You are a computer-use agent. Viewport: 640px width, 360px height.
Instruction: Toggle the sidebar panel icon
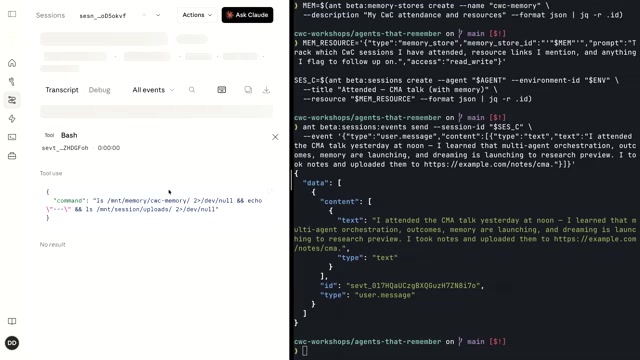point(12,14)
